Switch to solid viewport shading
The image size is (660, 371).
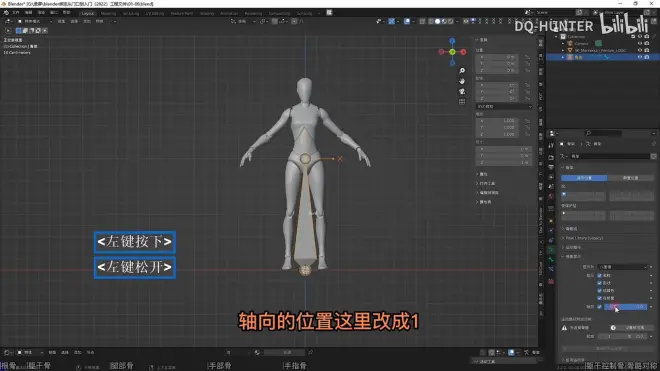(437, 21)
